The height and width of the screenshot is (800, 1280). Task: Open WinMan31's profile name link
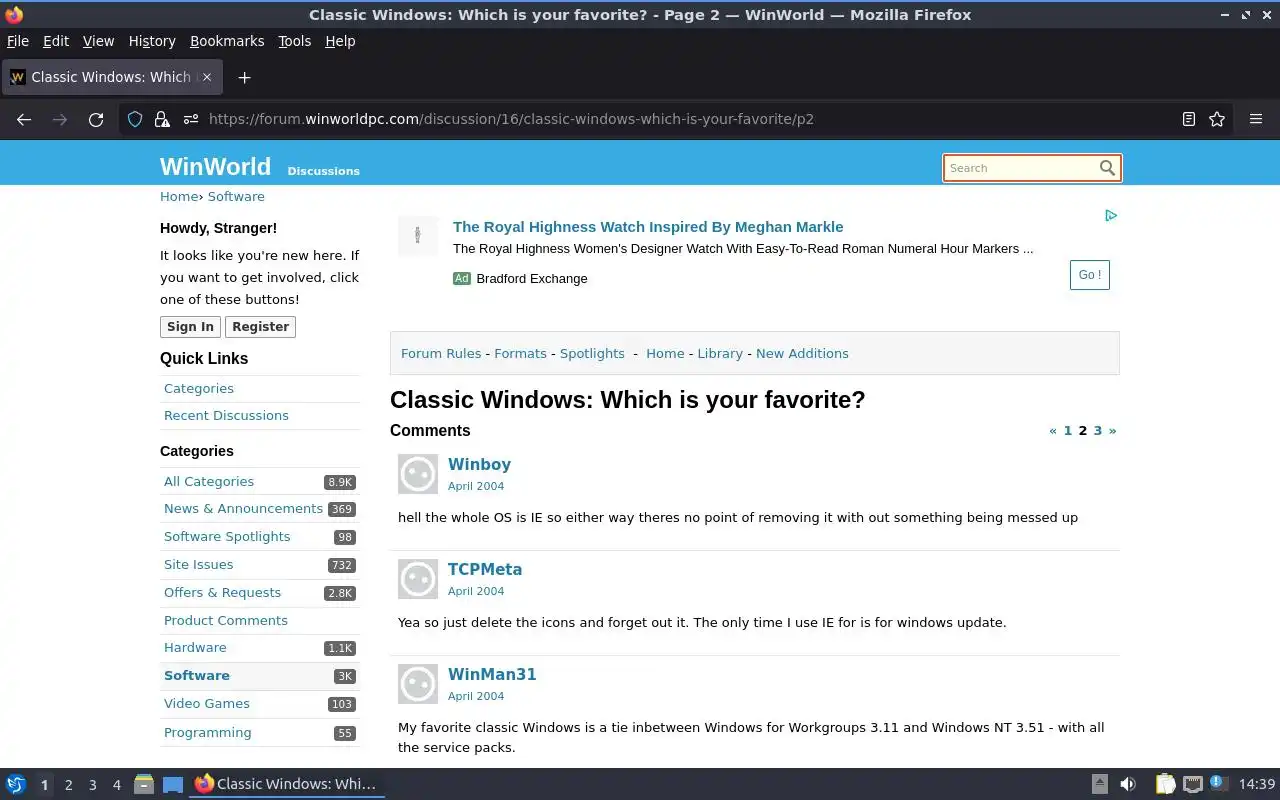coord(492,675)
